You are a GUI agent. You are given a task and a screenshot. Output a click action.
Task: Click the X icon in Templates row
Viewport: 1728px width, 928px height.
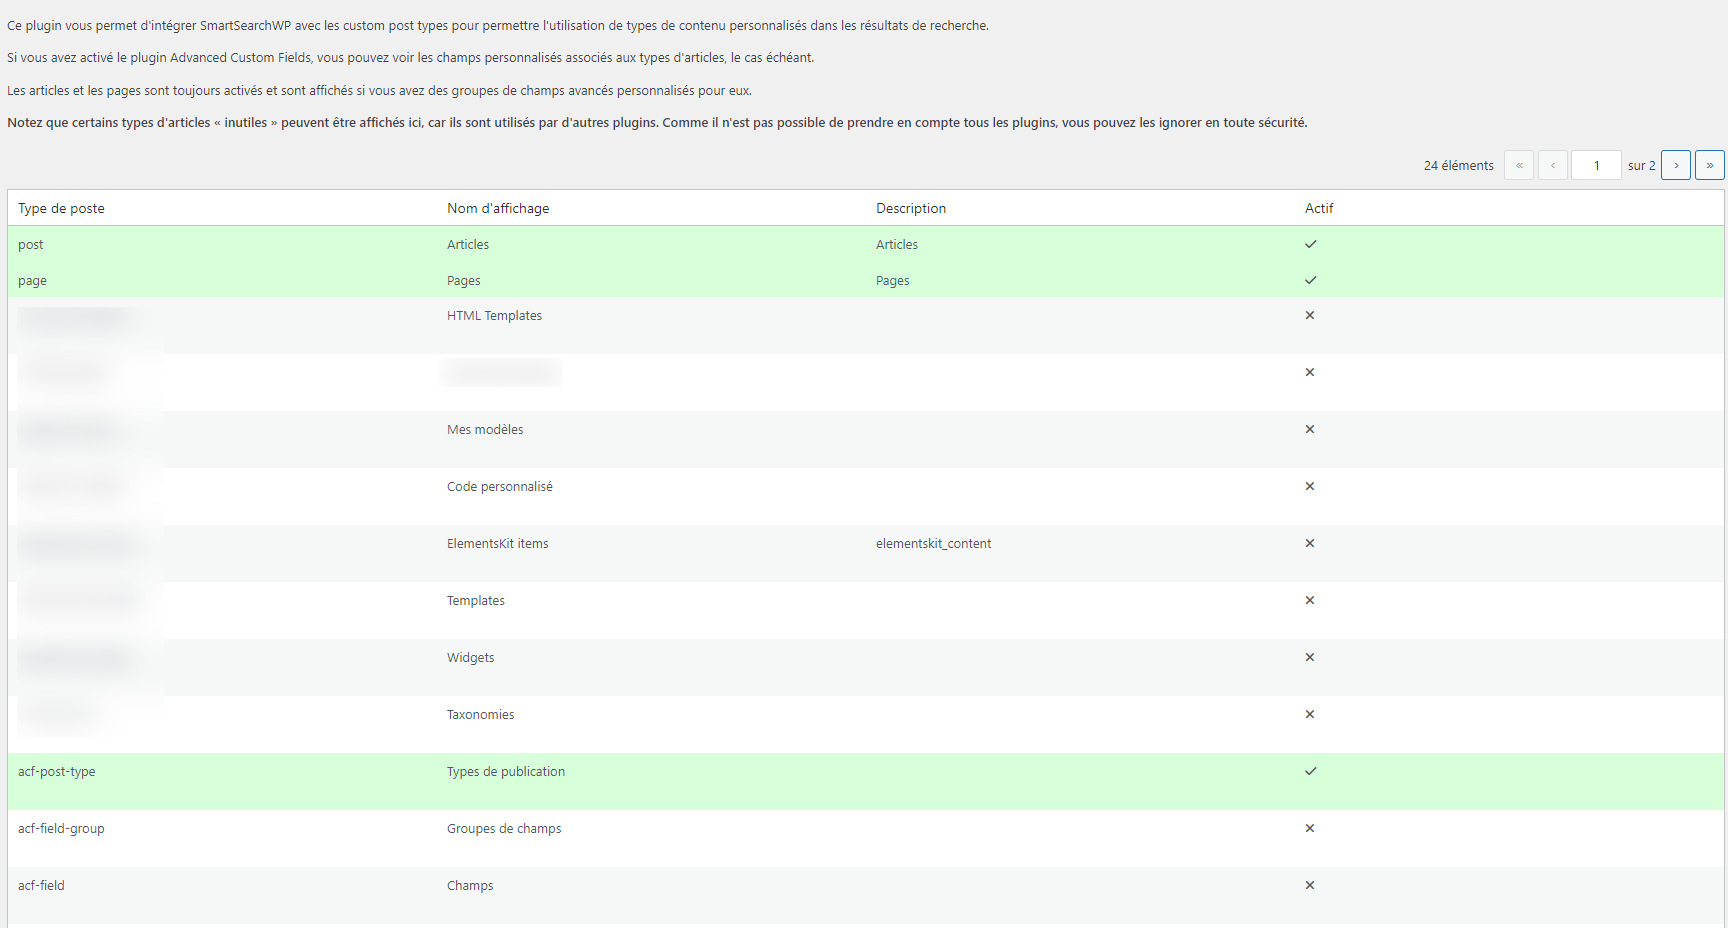click(x=1310, y=600)
